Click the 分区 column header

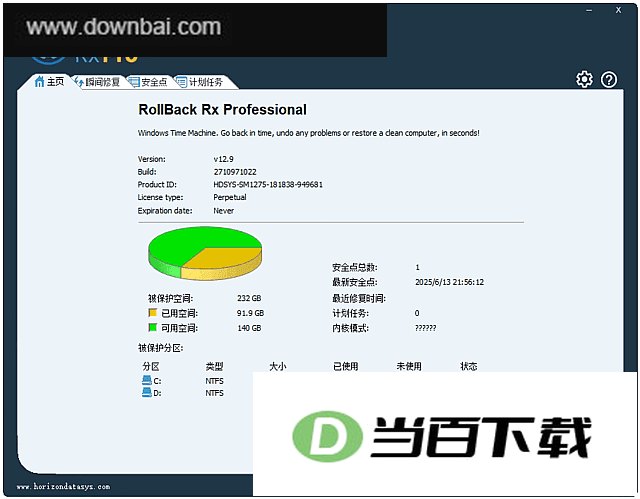click(151, 366)
